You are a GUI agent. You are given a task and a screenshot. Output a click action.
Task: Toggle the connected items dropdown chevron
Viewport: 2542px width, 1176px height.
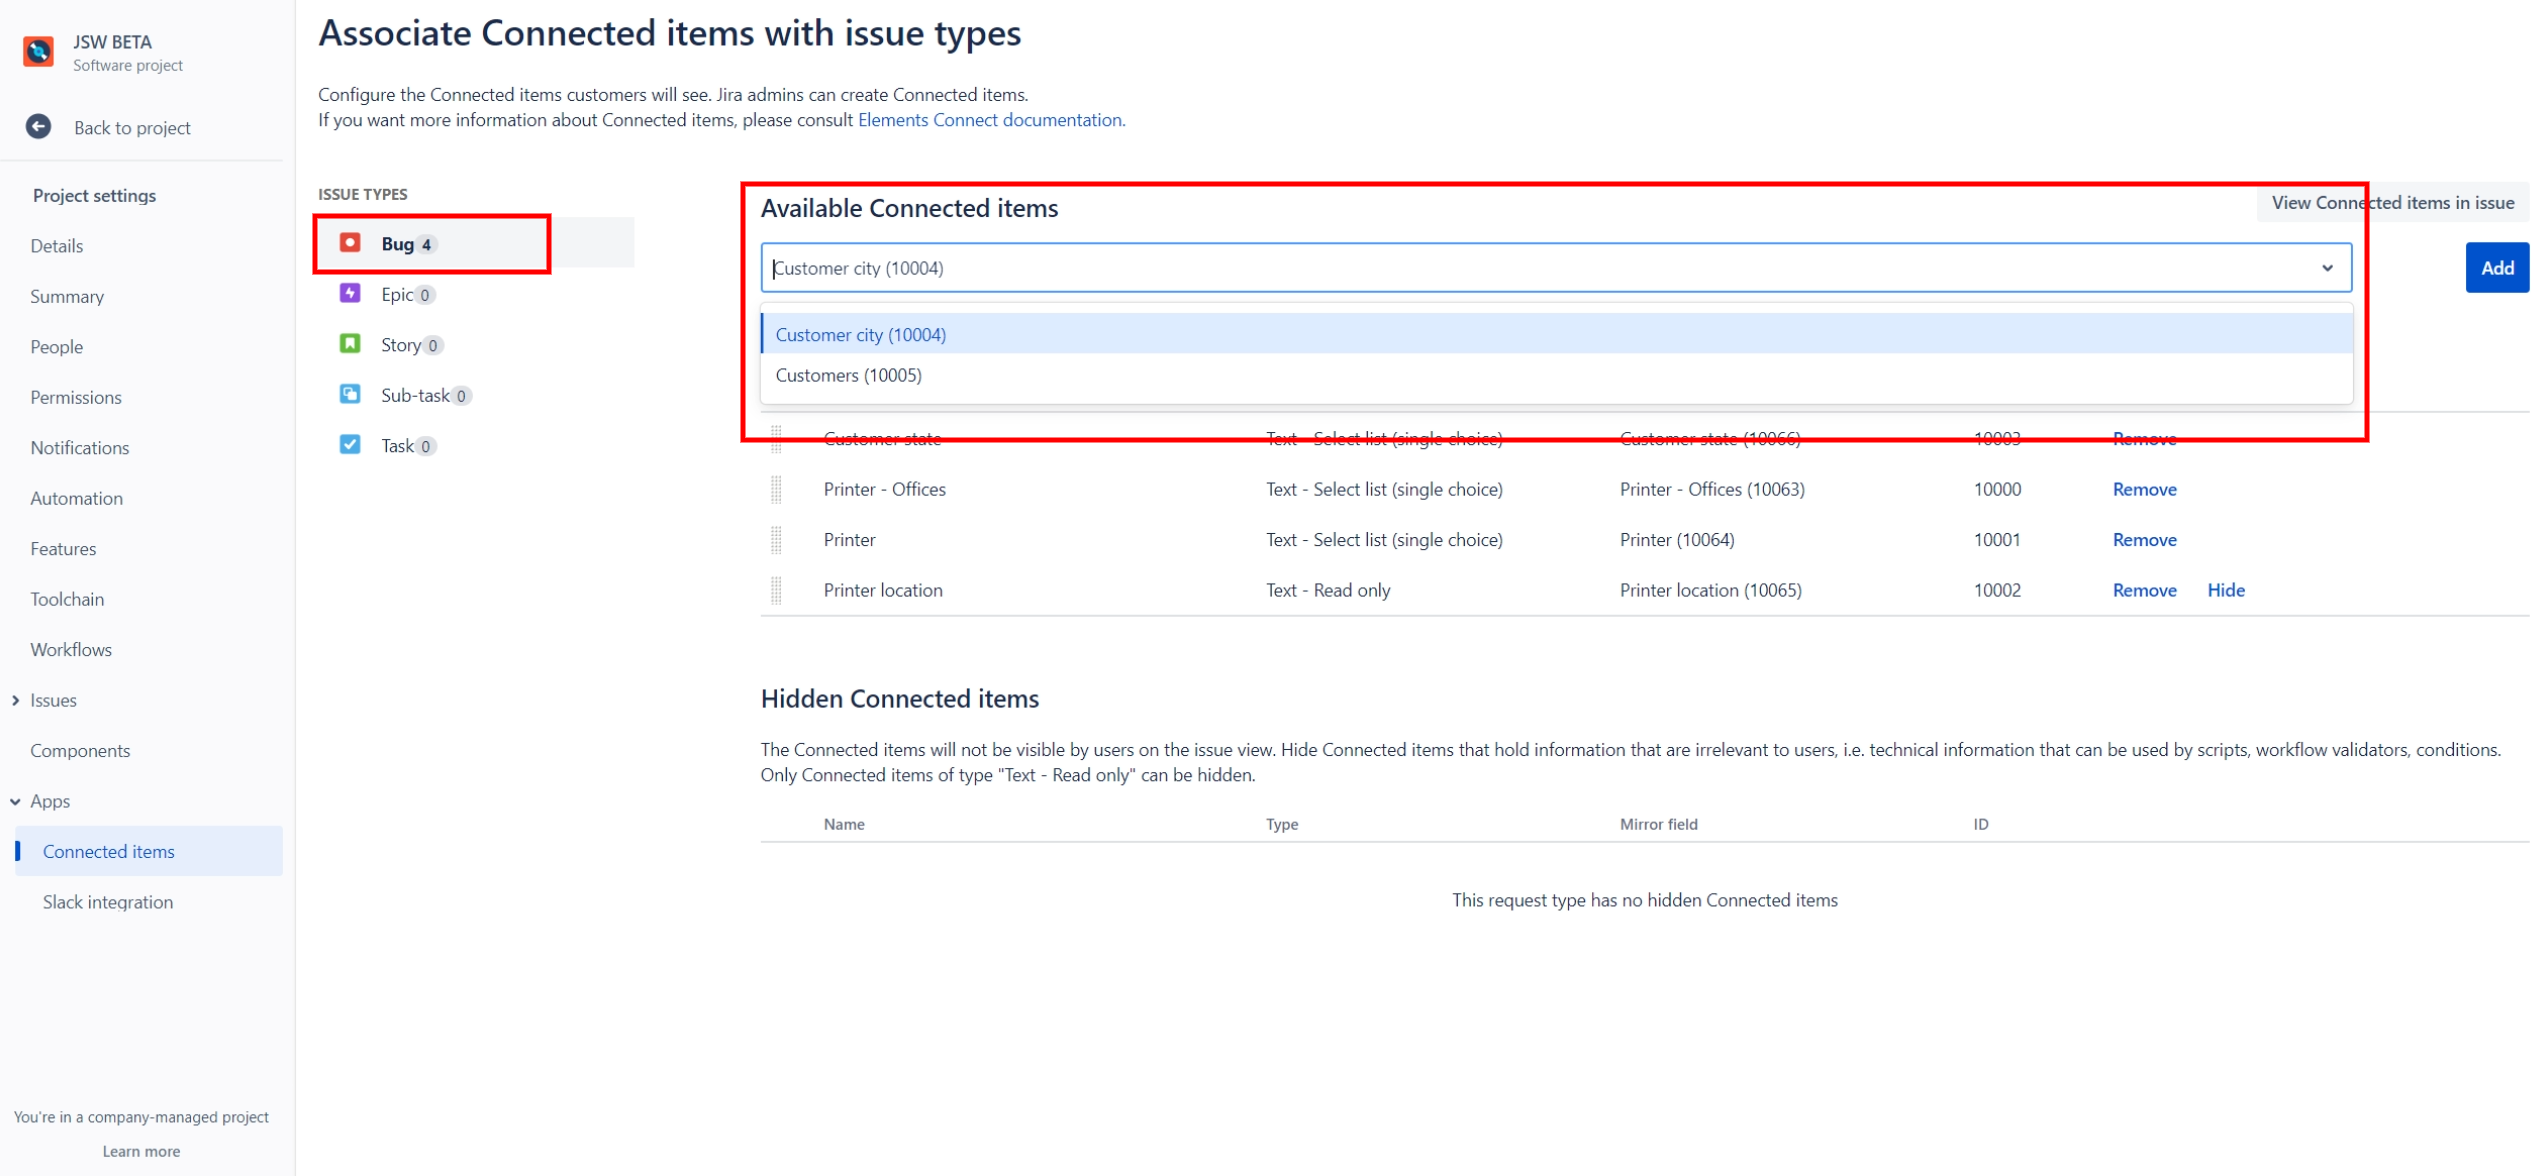click(2327, 268)
